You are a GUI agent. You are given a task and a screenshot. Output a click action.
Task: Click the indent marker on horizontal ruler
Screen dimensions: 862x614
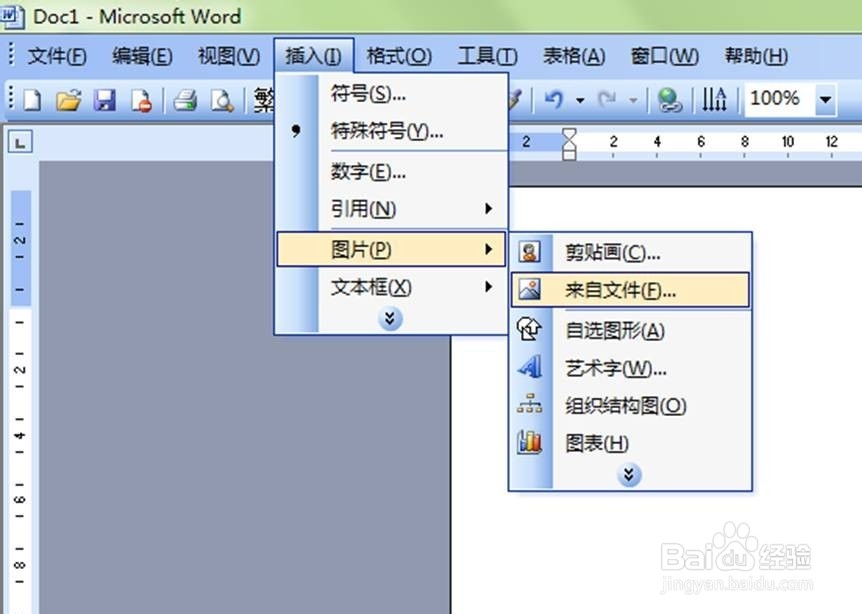pos(569,144)
